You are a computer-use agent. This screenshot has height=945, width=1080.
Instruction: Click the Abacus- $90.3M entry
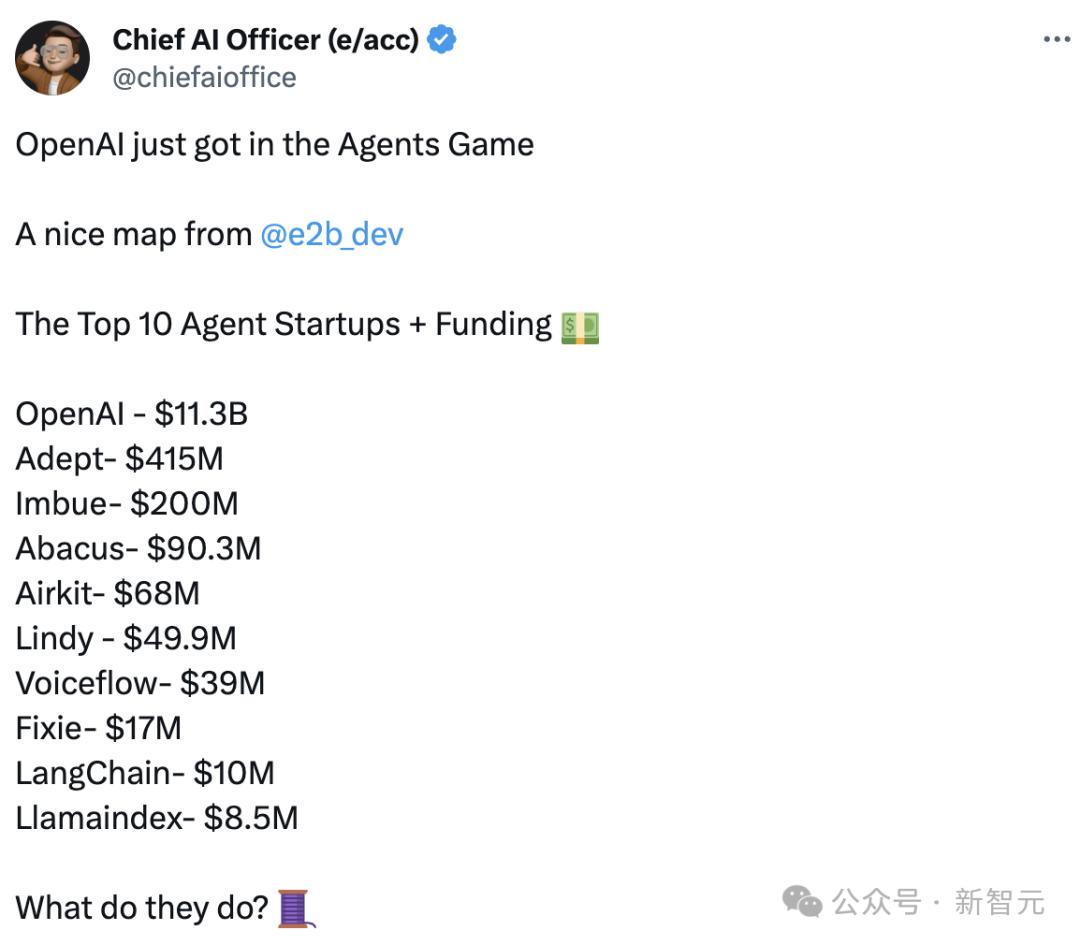138,549
